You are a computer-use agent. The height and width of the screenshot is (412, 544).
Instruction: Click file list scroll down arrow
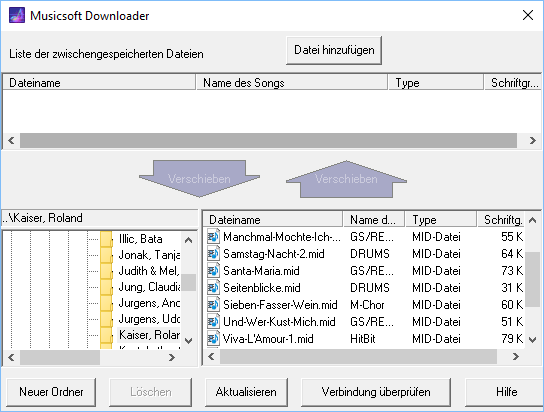[x=533, y=340]
